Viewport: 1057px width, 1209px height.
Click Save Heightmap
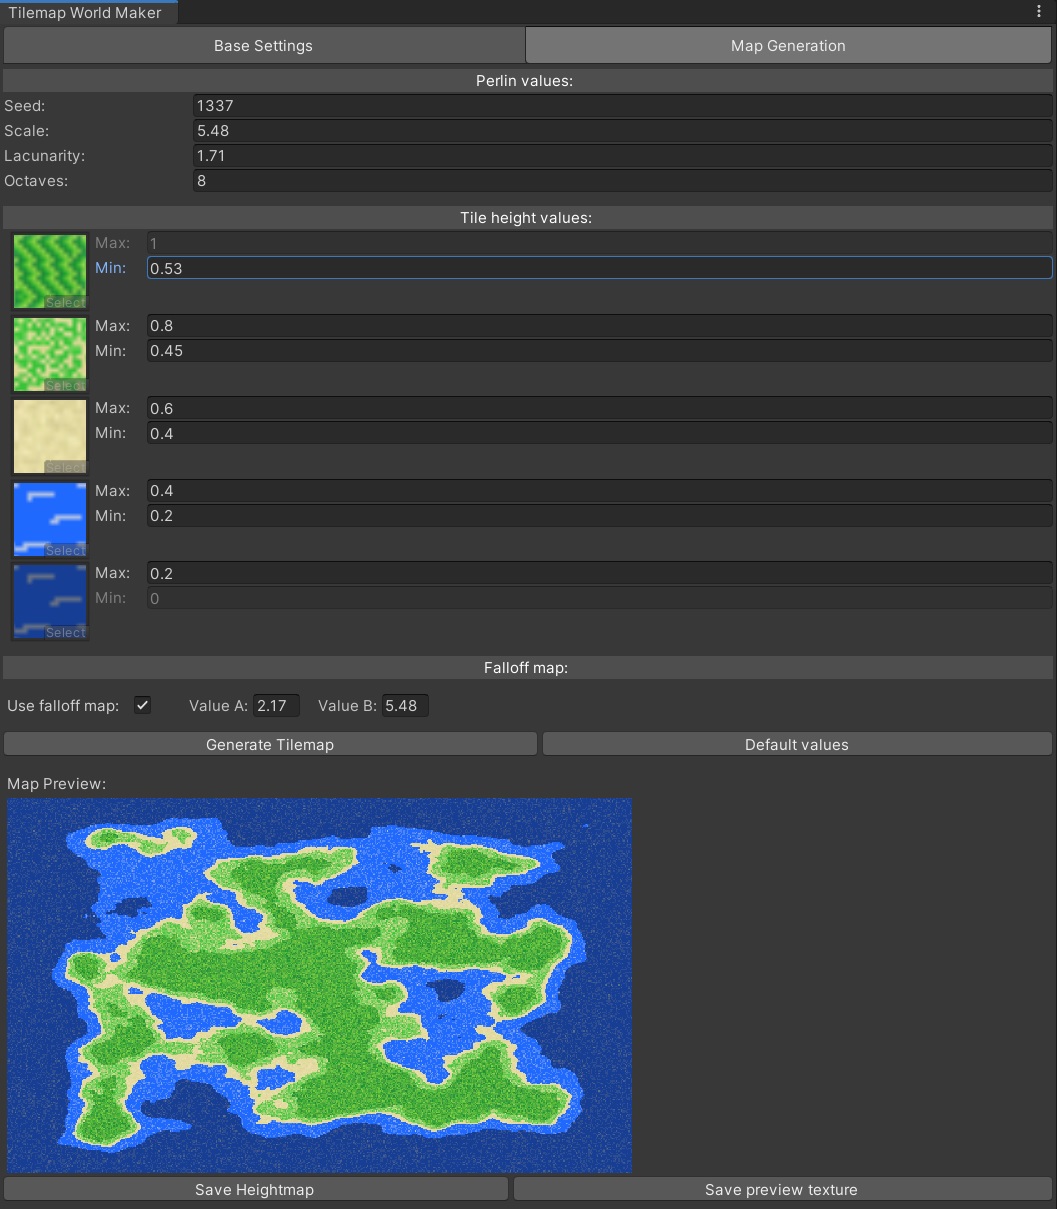point(255,1189)
